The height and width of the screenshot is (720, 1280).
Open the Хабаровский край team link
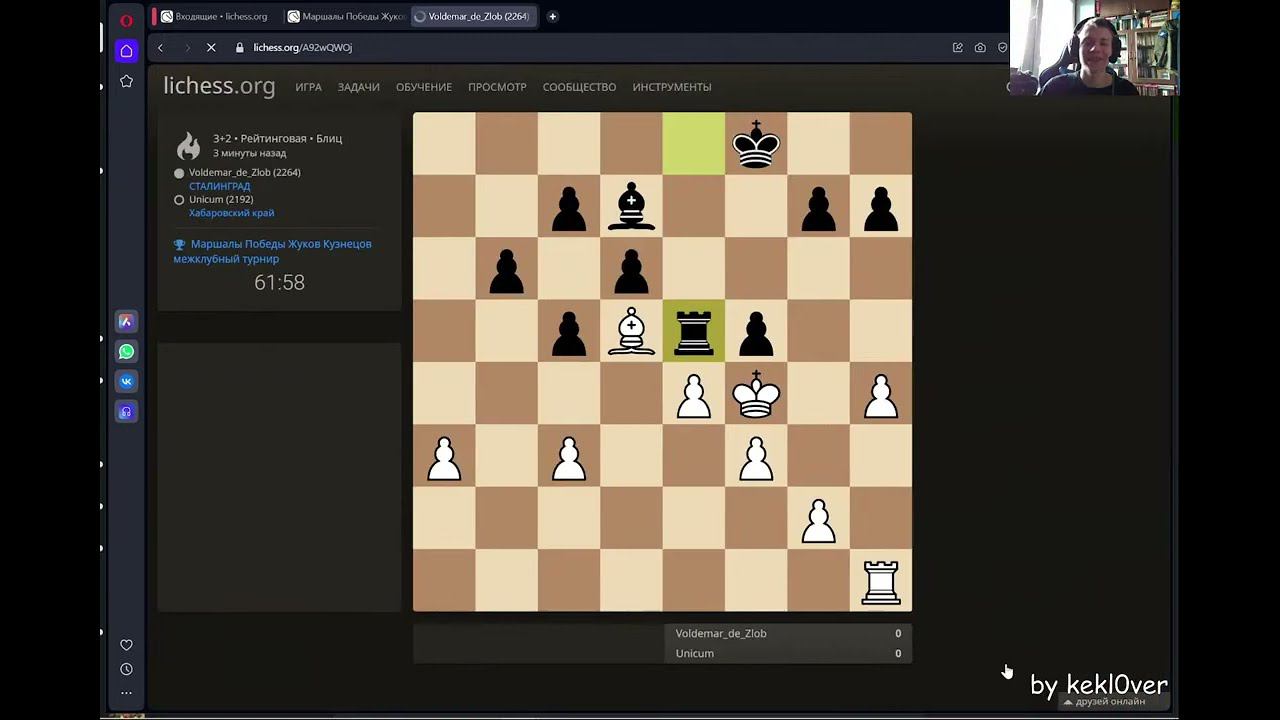click(232, 213)
